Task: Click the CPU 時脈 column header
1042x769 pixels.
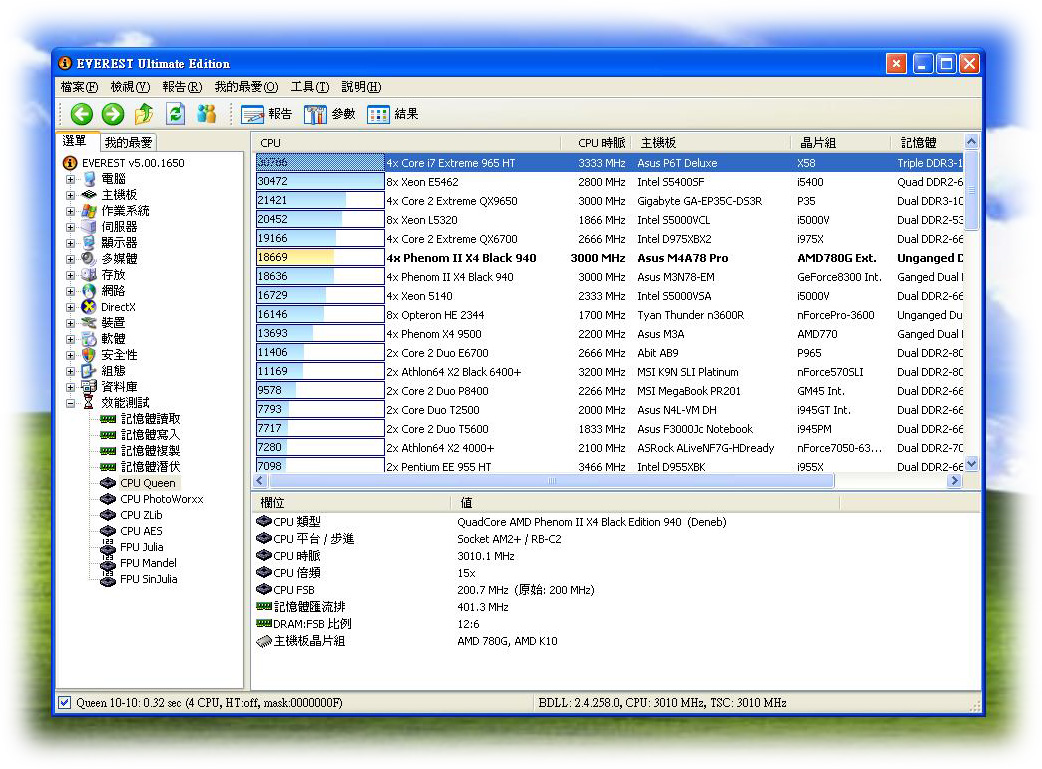Action: coord(601,143)
